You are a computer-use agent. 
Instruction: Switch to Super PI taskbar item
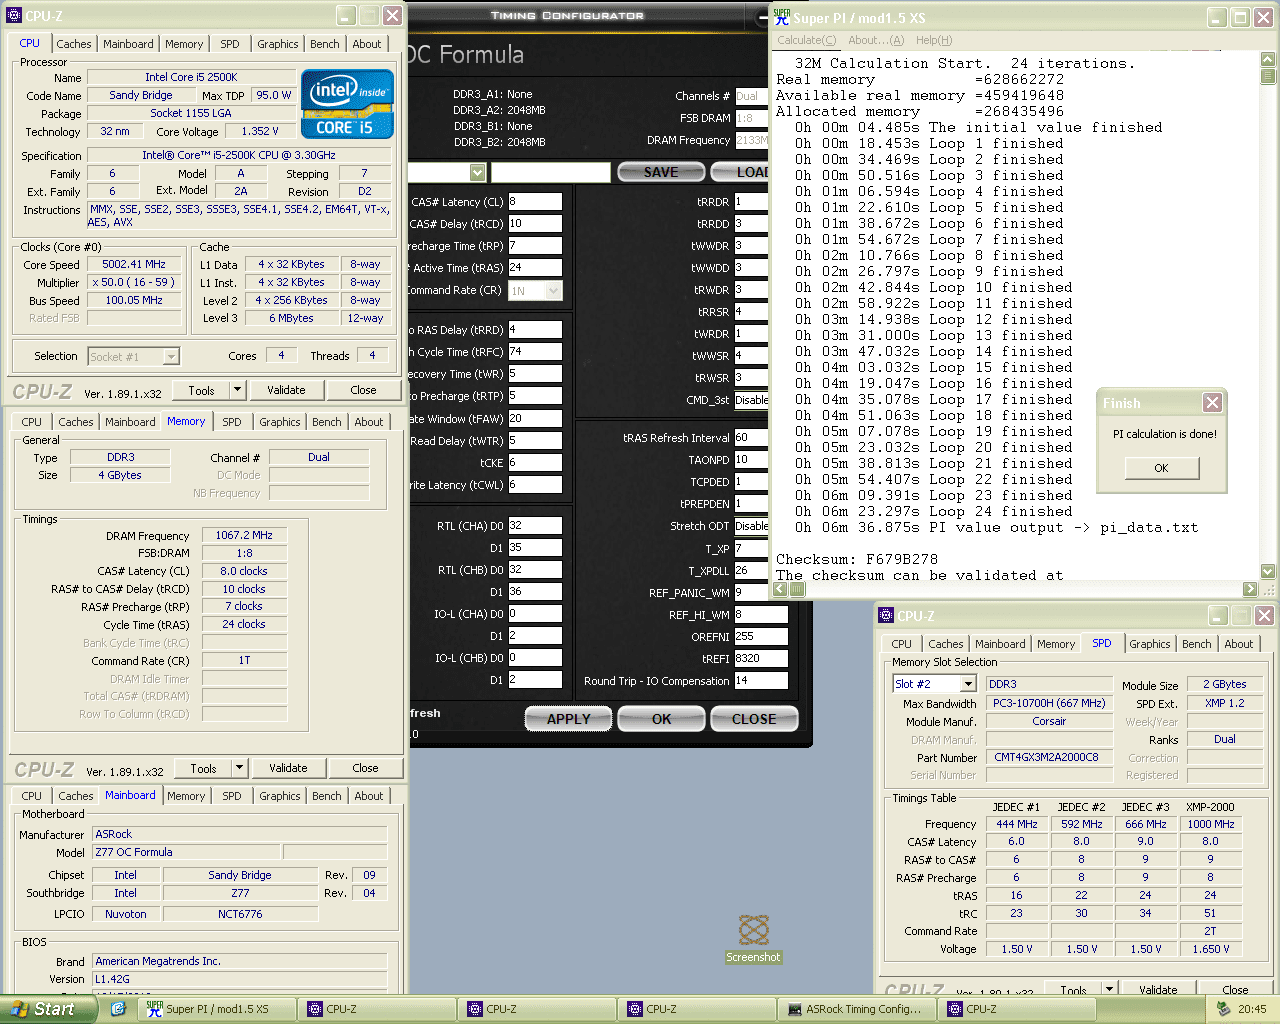(x=216, y=1009)
